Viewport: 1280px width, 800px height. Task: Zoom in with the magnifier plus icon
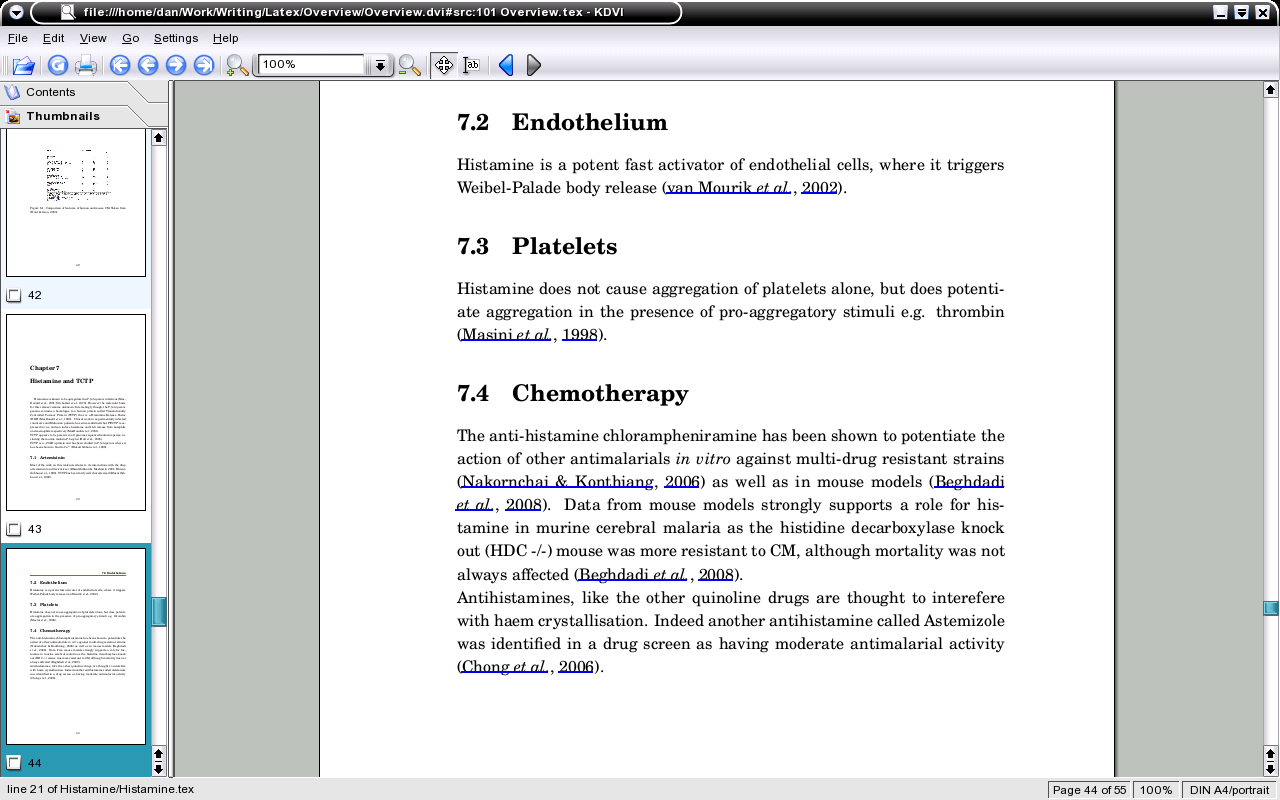[x=237, y=66]
